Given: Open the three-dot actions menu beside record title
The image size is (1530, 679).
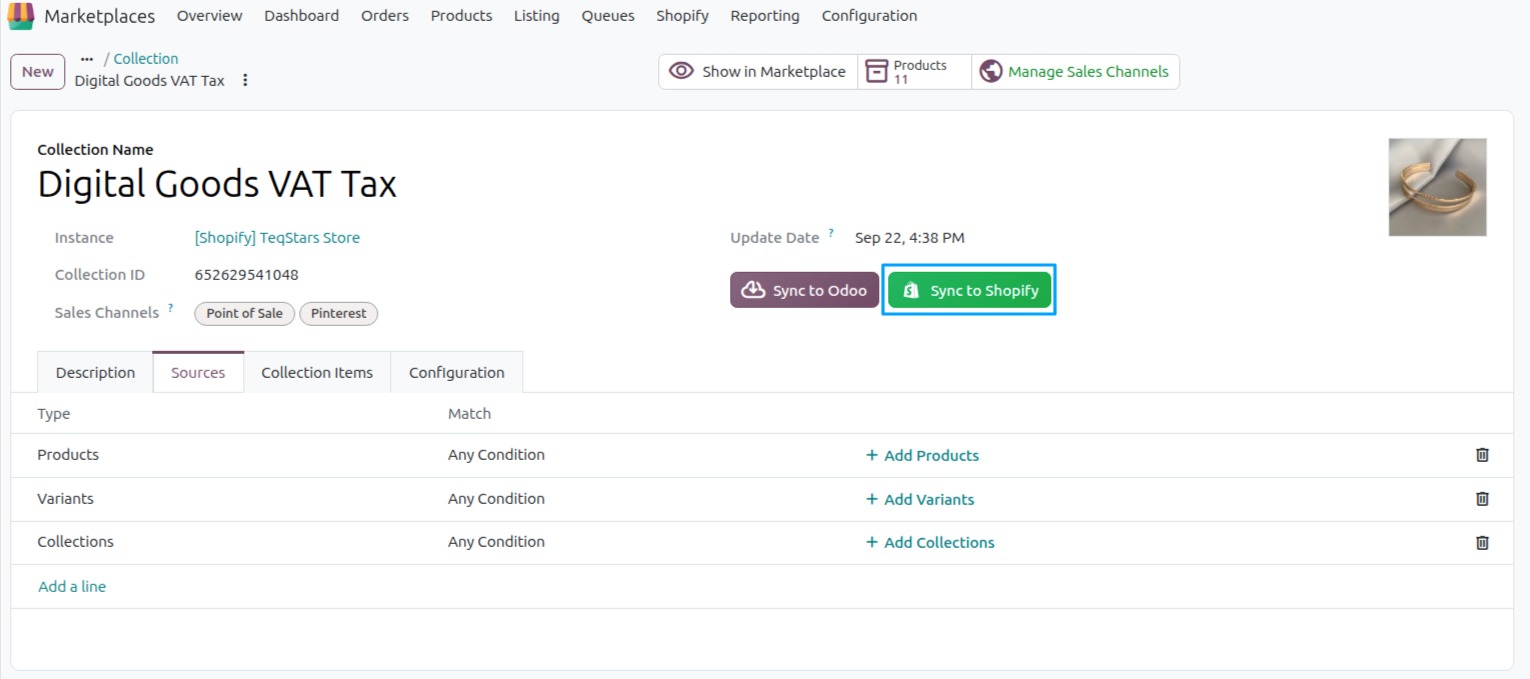Looking at the screenshot, I should point(245,80).
